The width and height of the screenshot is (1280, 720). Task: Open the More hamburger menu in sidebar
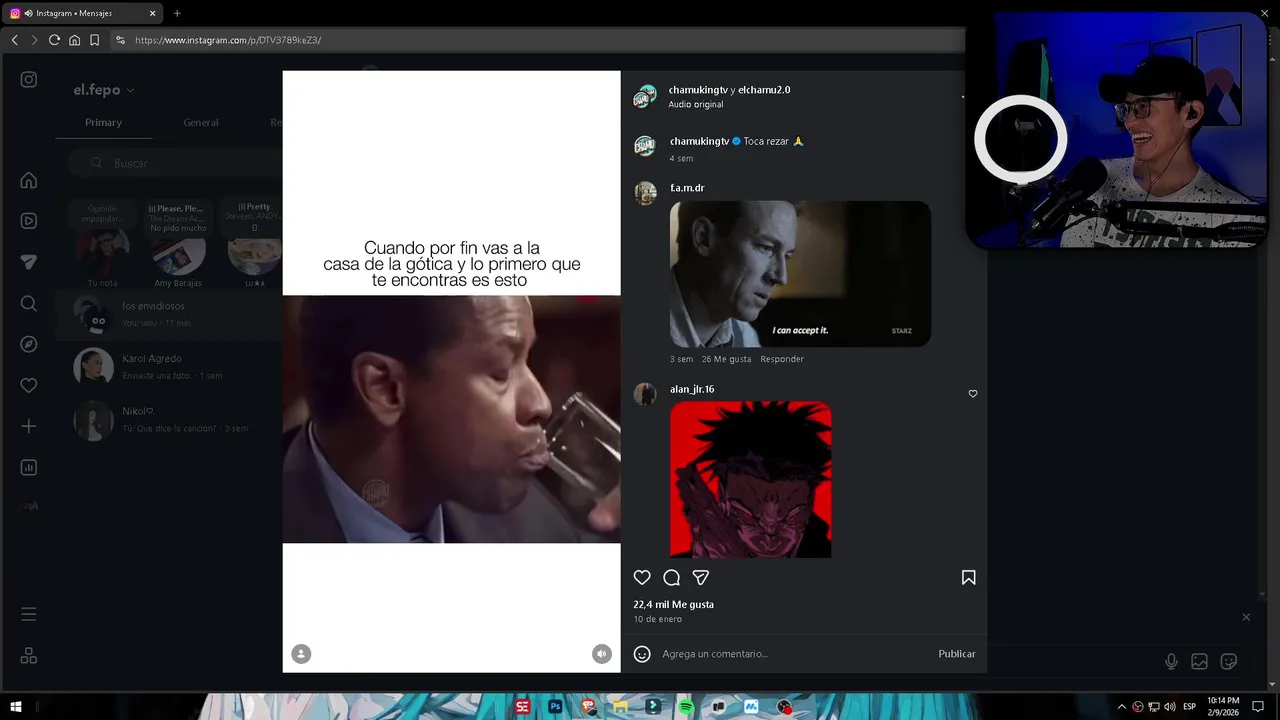tap(29, 614)
